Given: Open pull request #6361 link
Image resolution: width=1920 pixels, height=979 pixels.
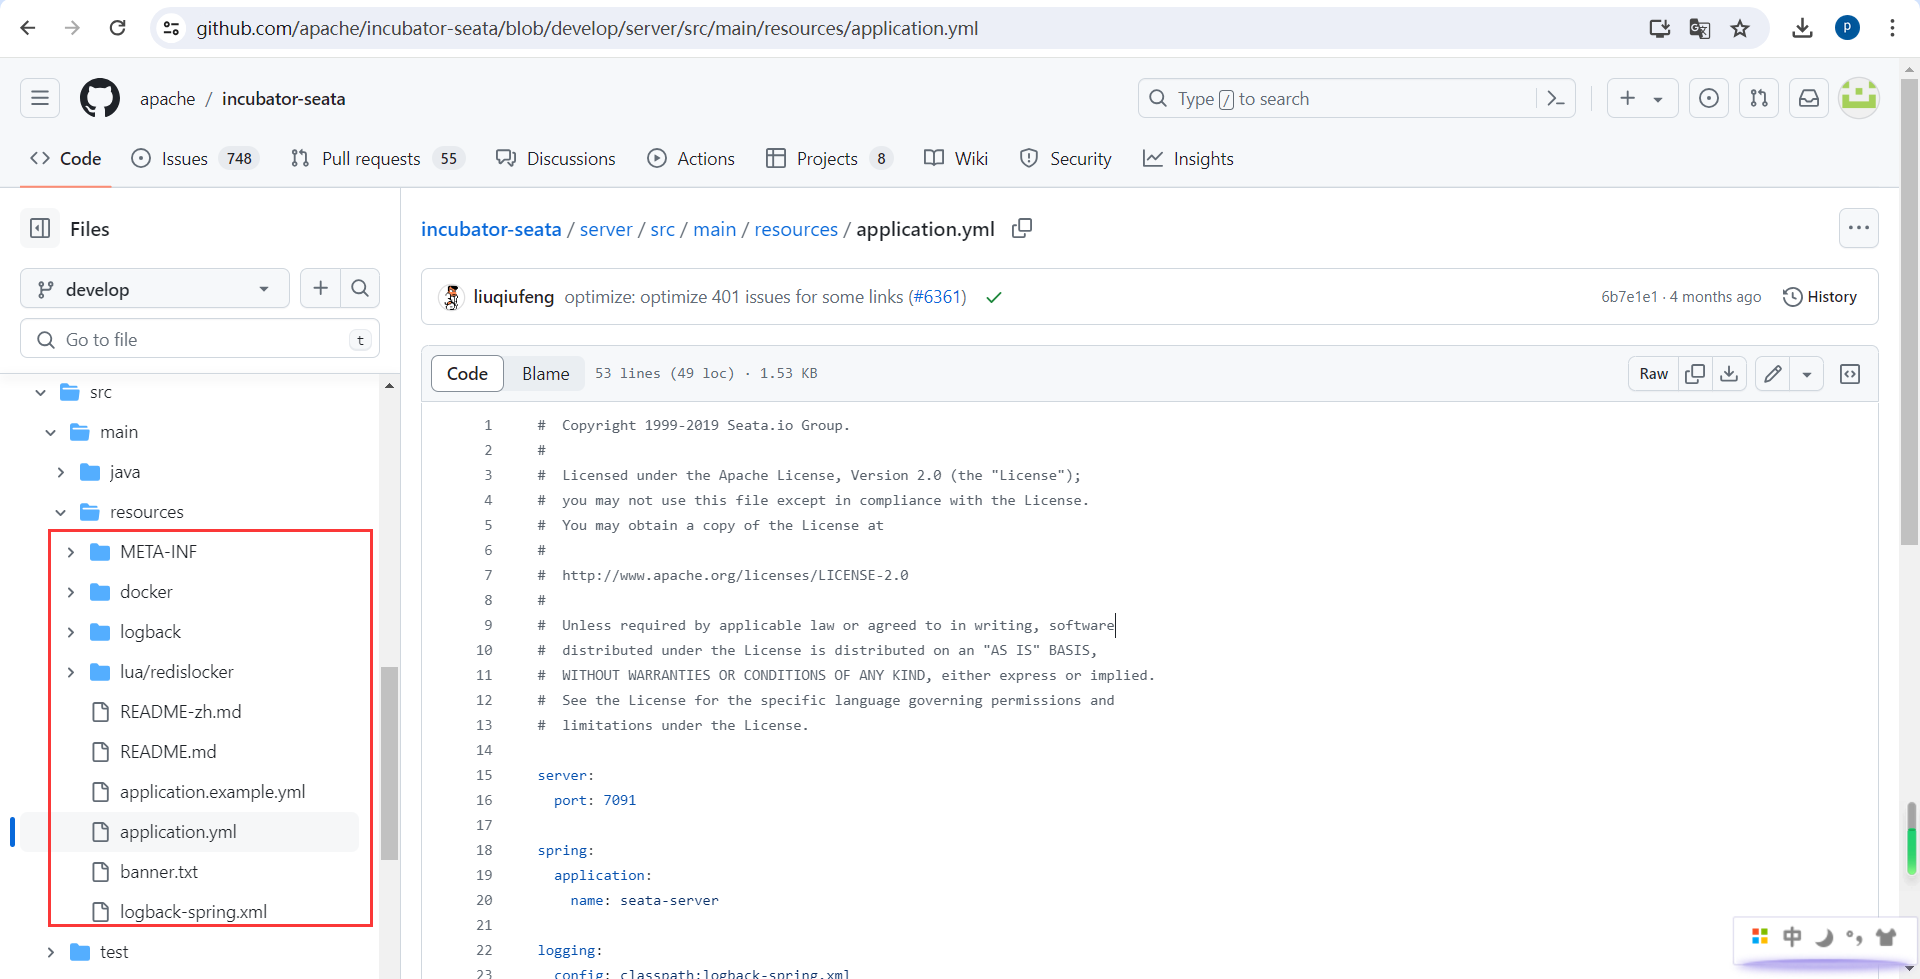Looking at the screenshot, I should [937, 297].
